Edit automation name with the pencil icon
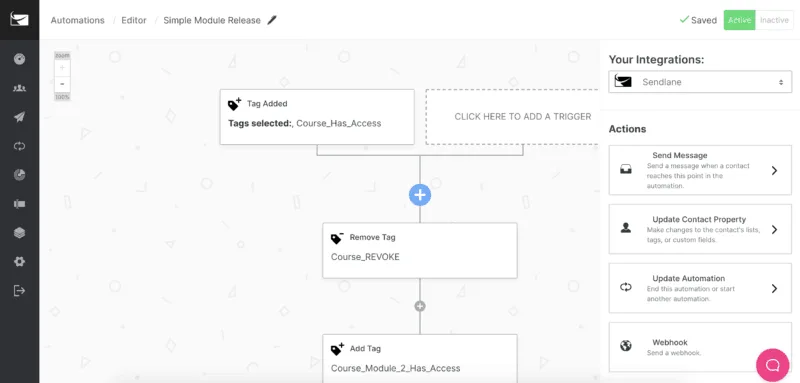The width and height of the screenshot is (800, 383). tap(272, 20)
